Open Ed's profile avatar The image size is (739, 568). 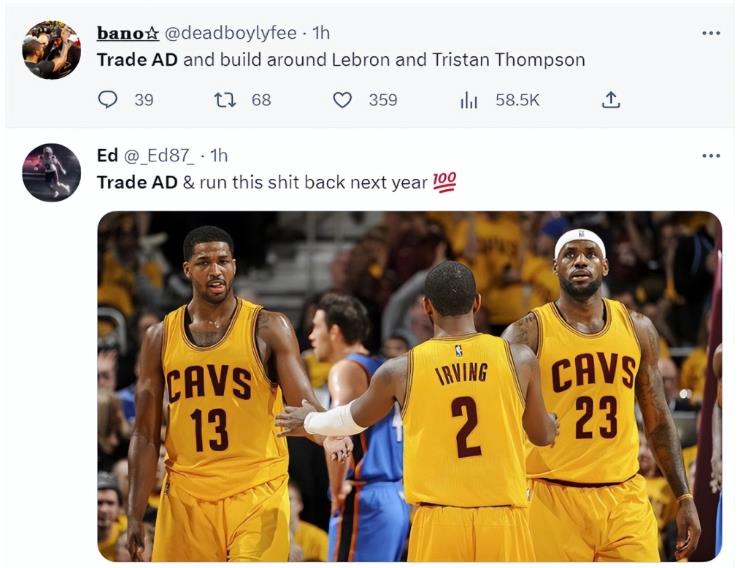[x=51, y=172]
